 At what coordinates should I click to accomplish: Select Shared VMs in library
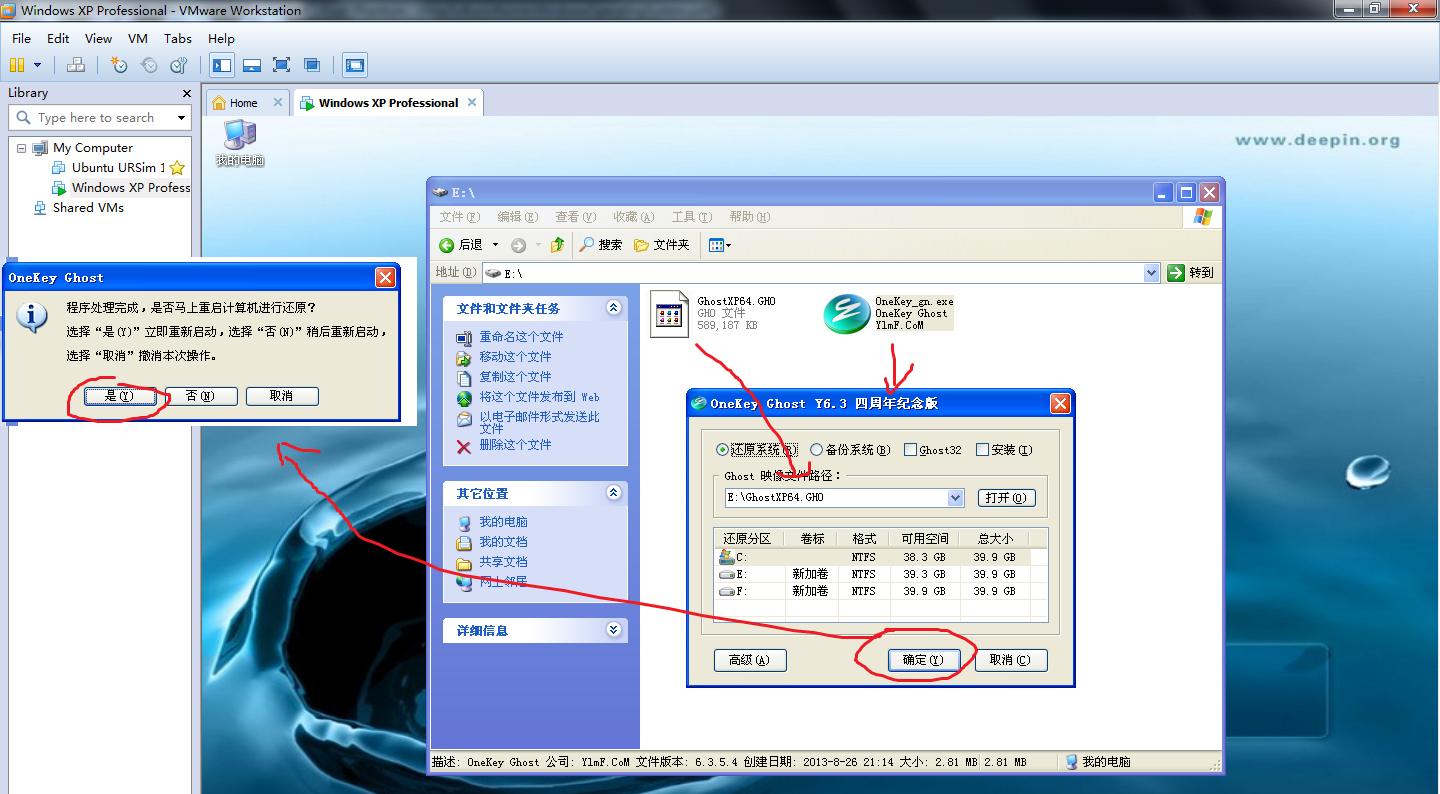pos(79,208)
